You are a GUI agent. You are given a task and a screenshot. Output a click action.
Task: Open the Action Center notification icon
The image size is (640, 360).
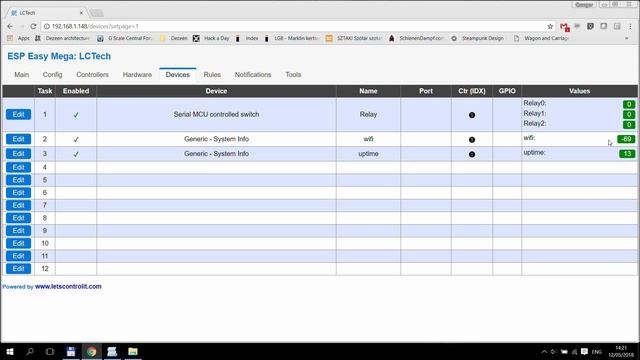584,351
